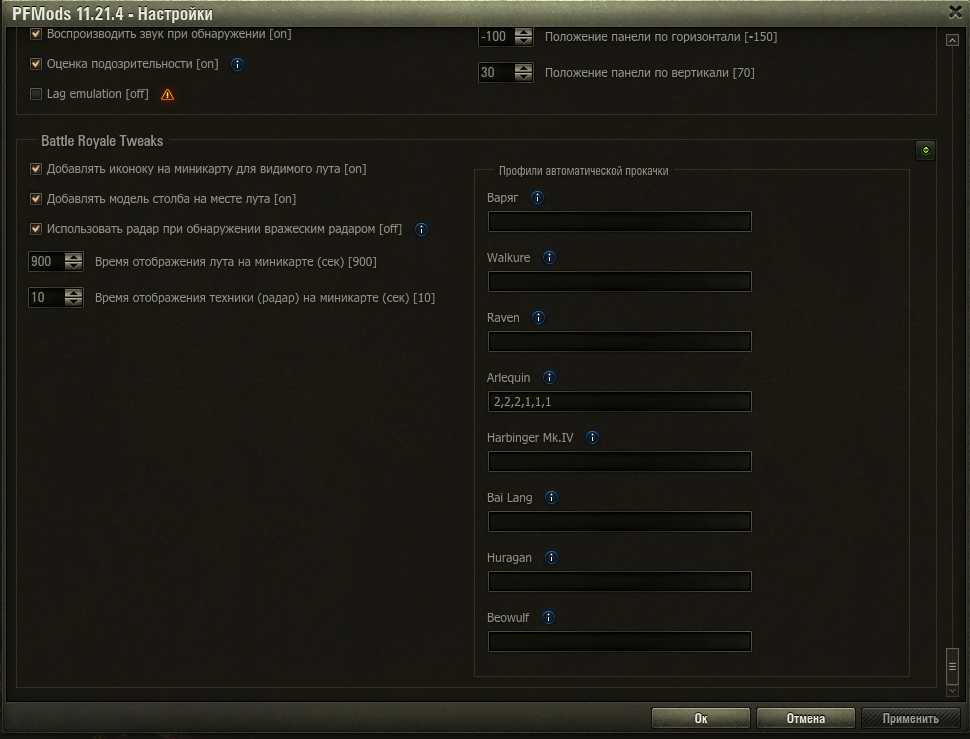
Task: Uncheck Воспроизводить звук при обнаружении
Action: (x=37, y=34)
